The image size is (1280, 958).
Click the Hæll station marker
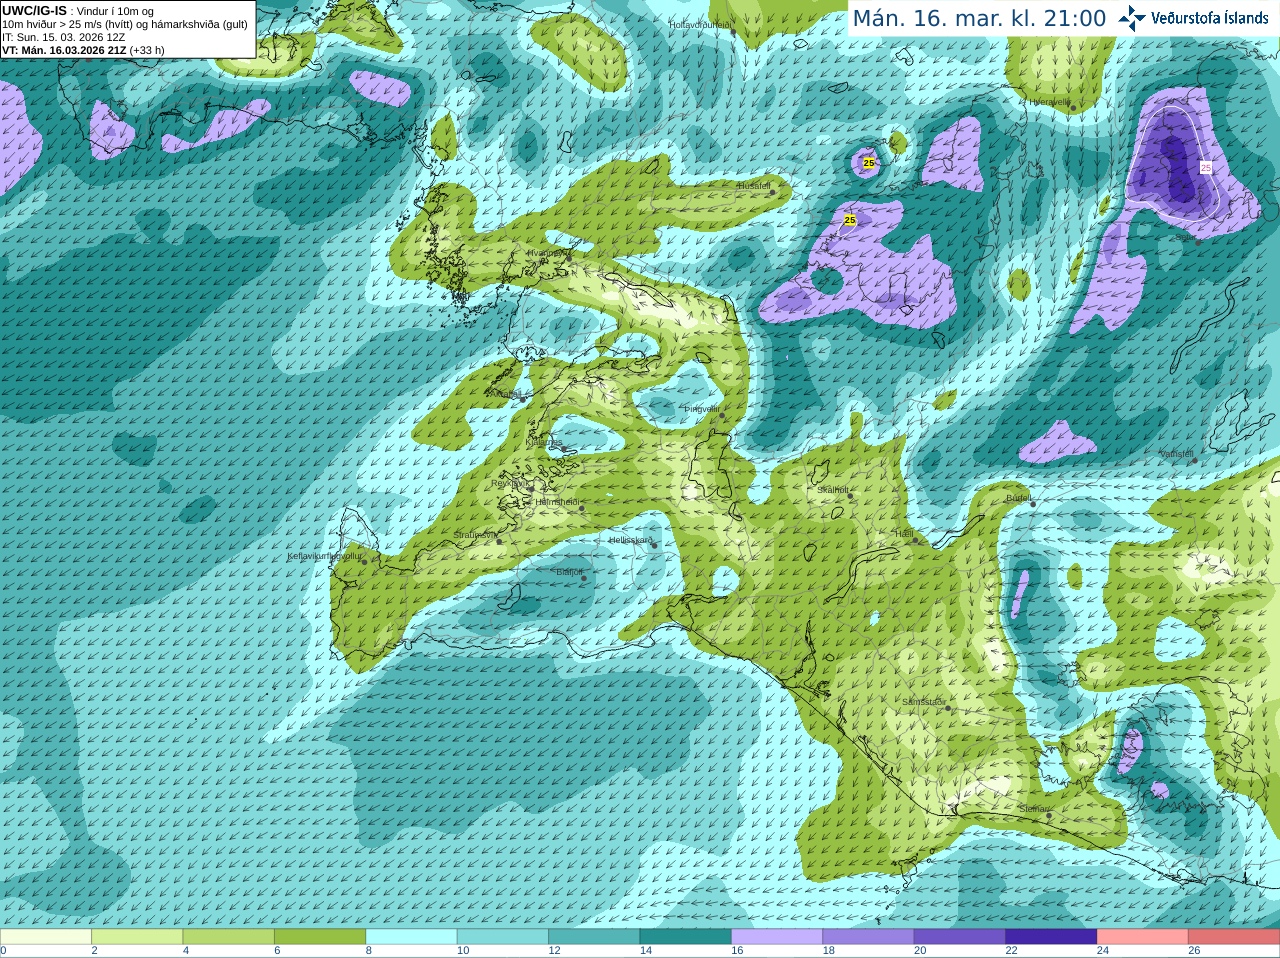(915, 540)
